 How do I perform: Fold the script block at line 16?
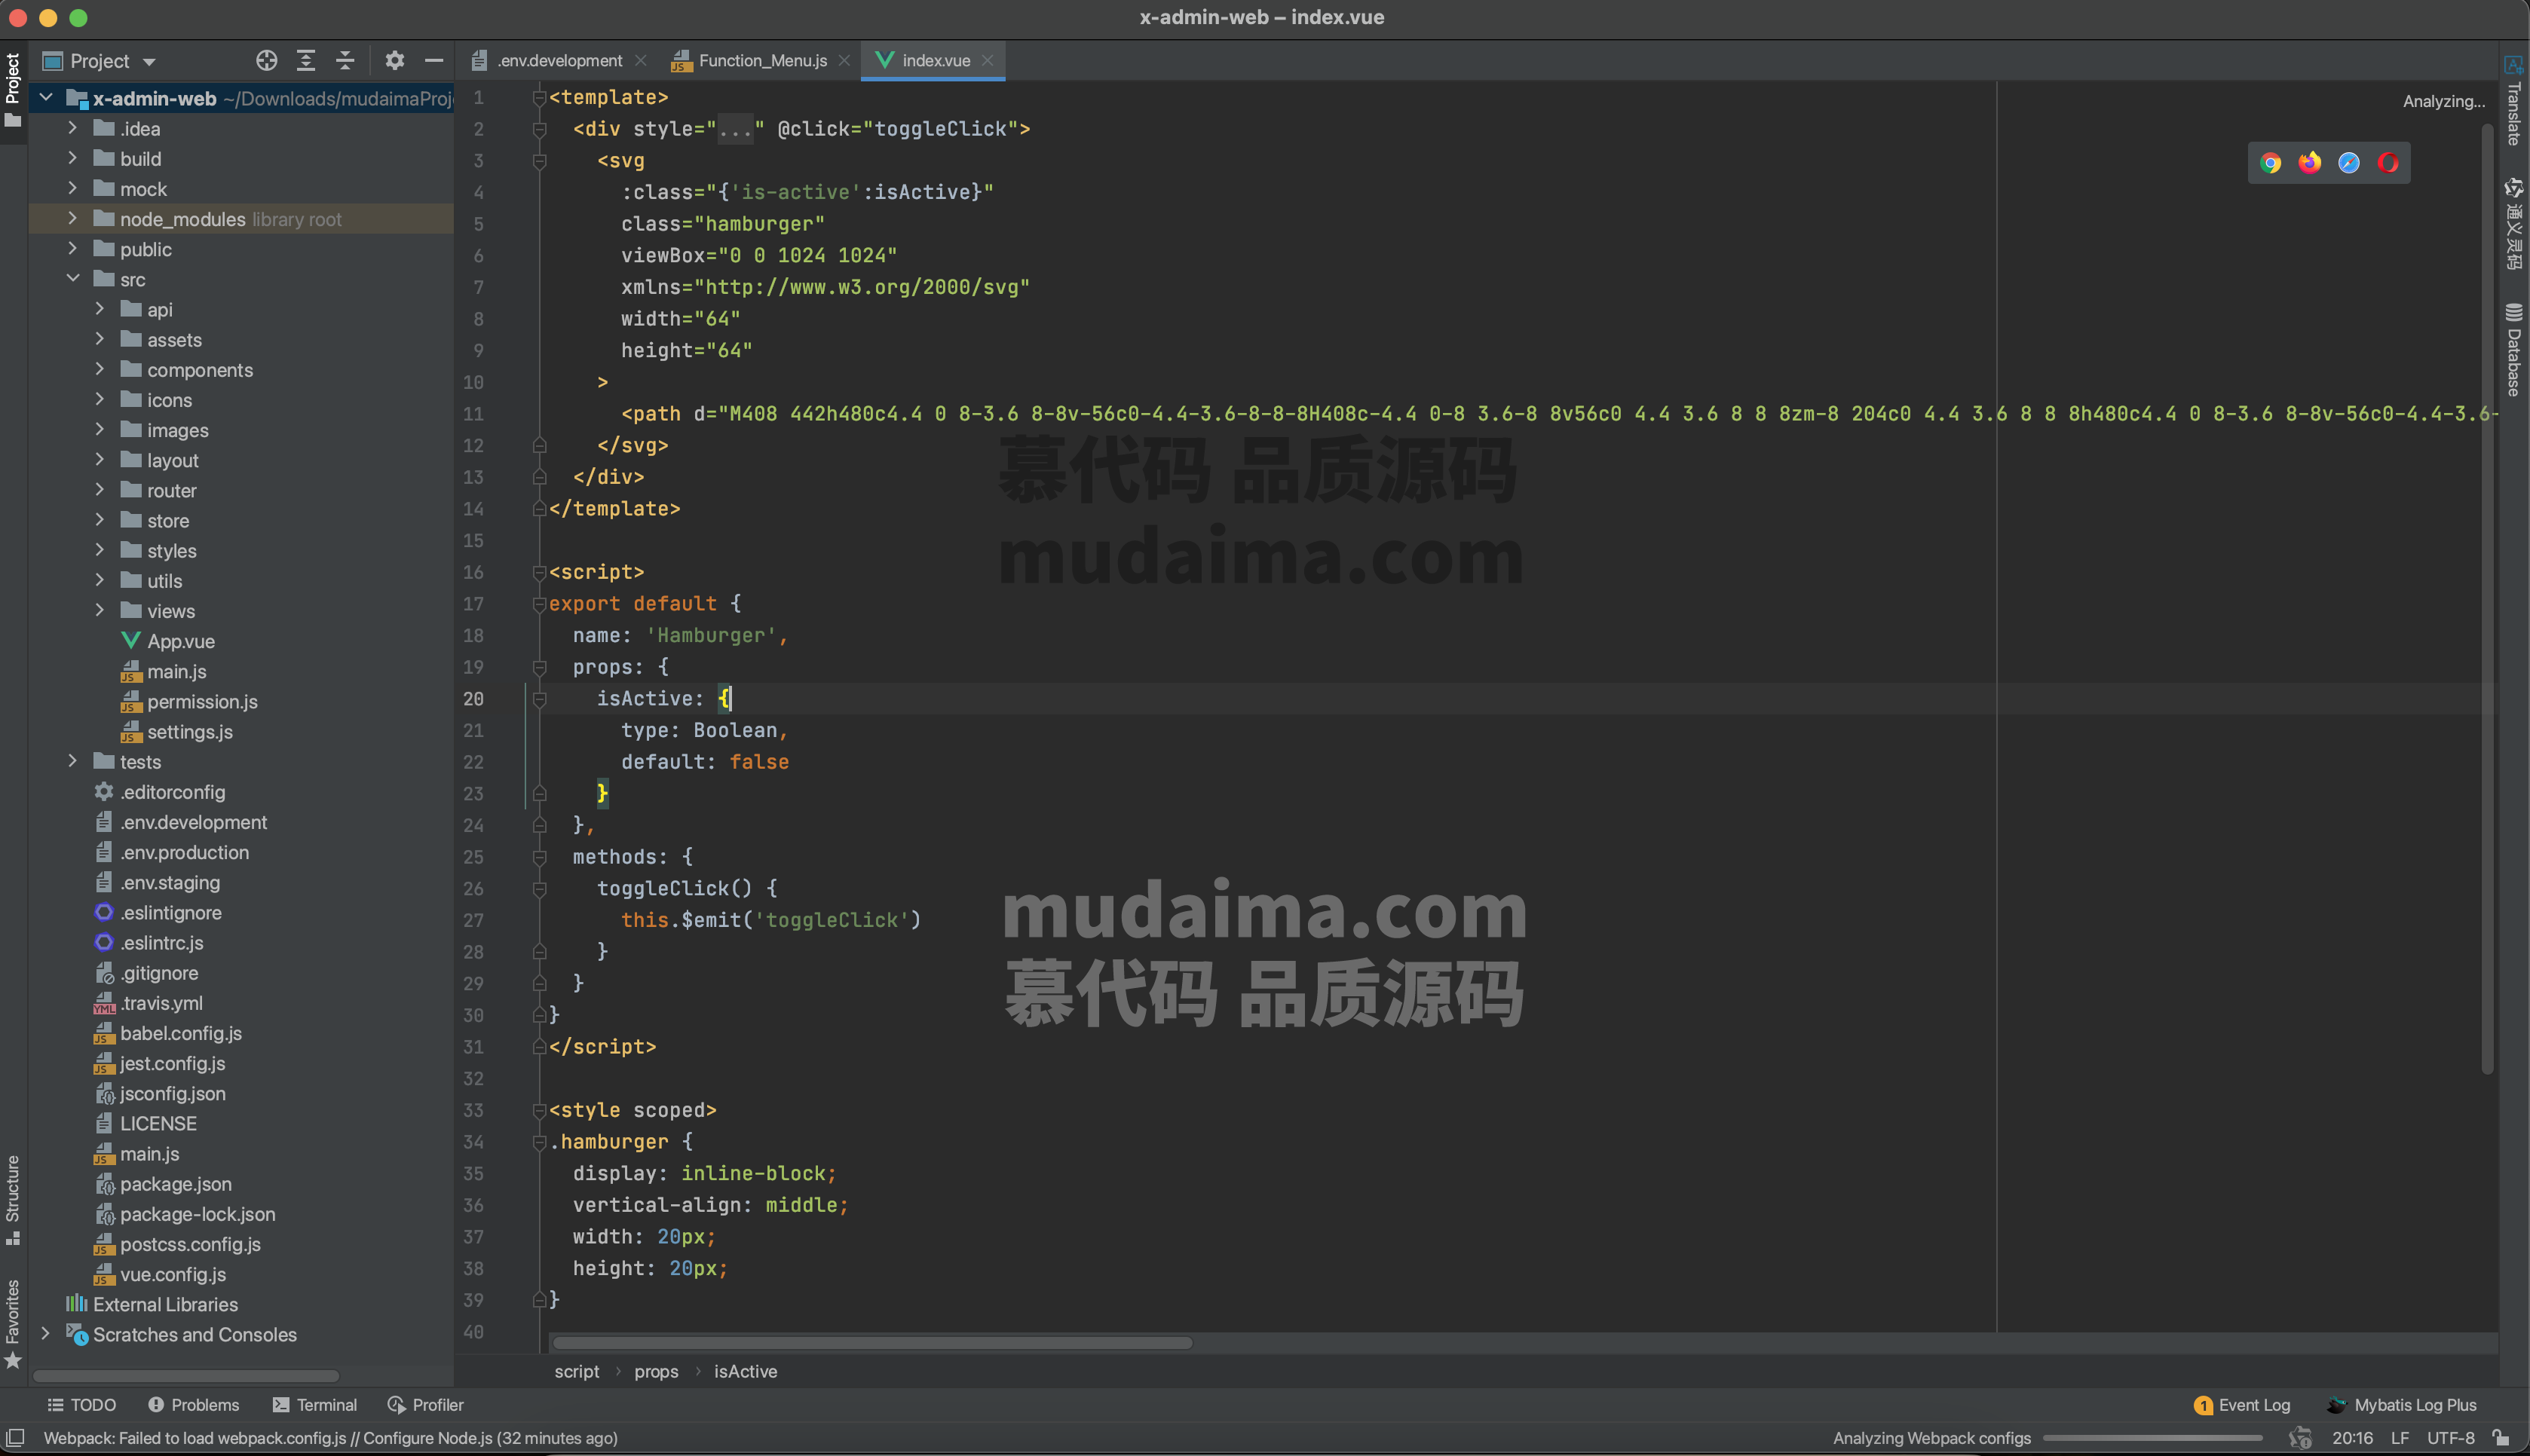[x=540, y=573]
